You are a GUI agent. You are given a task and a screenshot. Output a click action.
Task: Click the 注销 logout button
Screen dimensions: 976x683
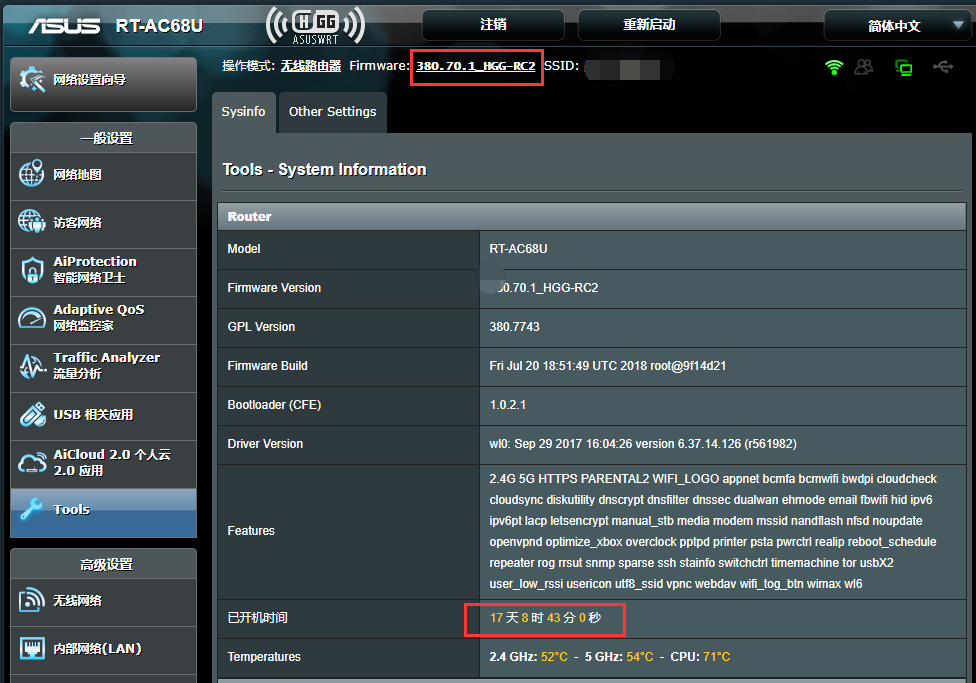[x=493, y=25]
